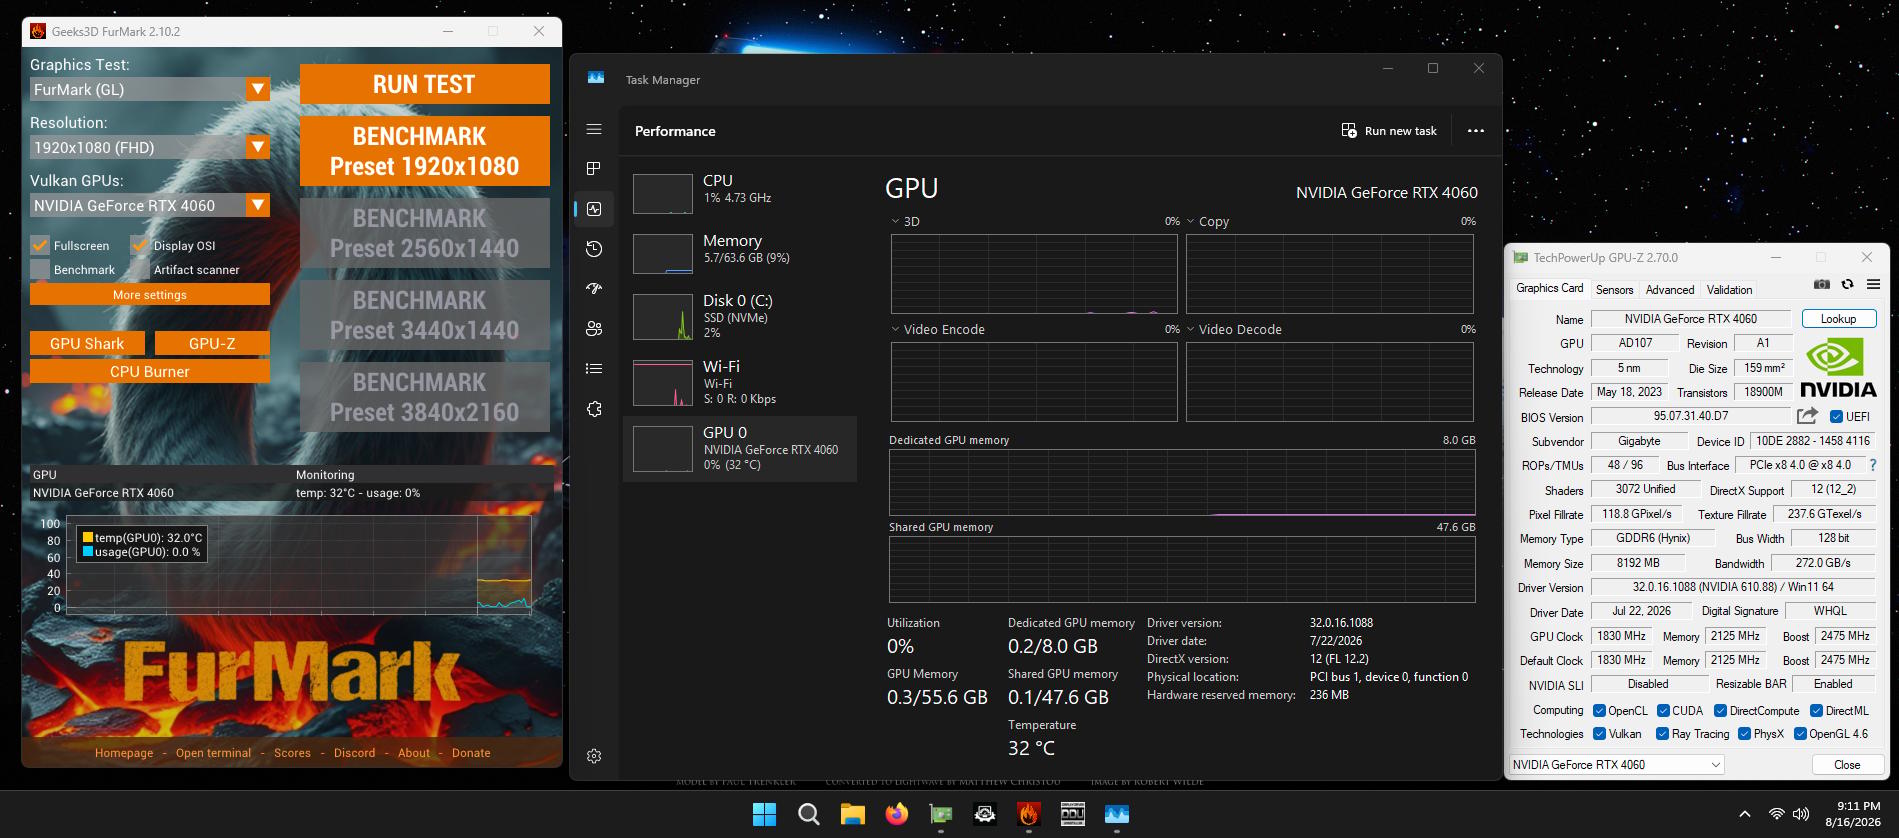1899x838 pixels.
Task: Switch to Sensors tab in GPU-Z
Action: 1614,289
